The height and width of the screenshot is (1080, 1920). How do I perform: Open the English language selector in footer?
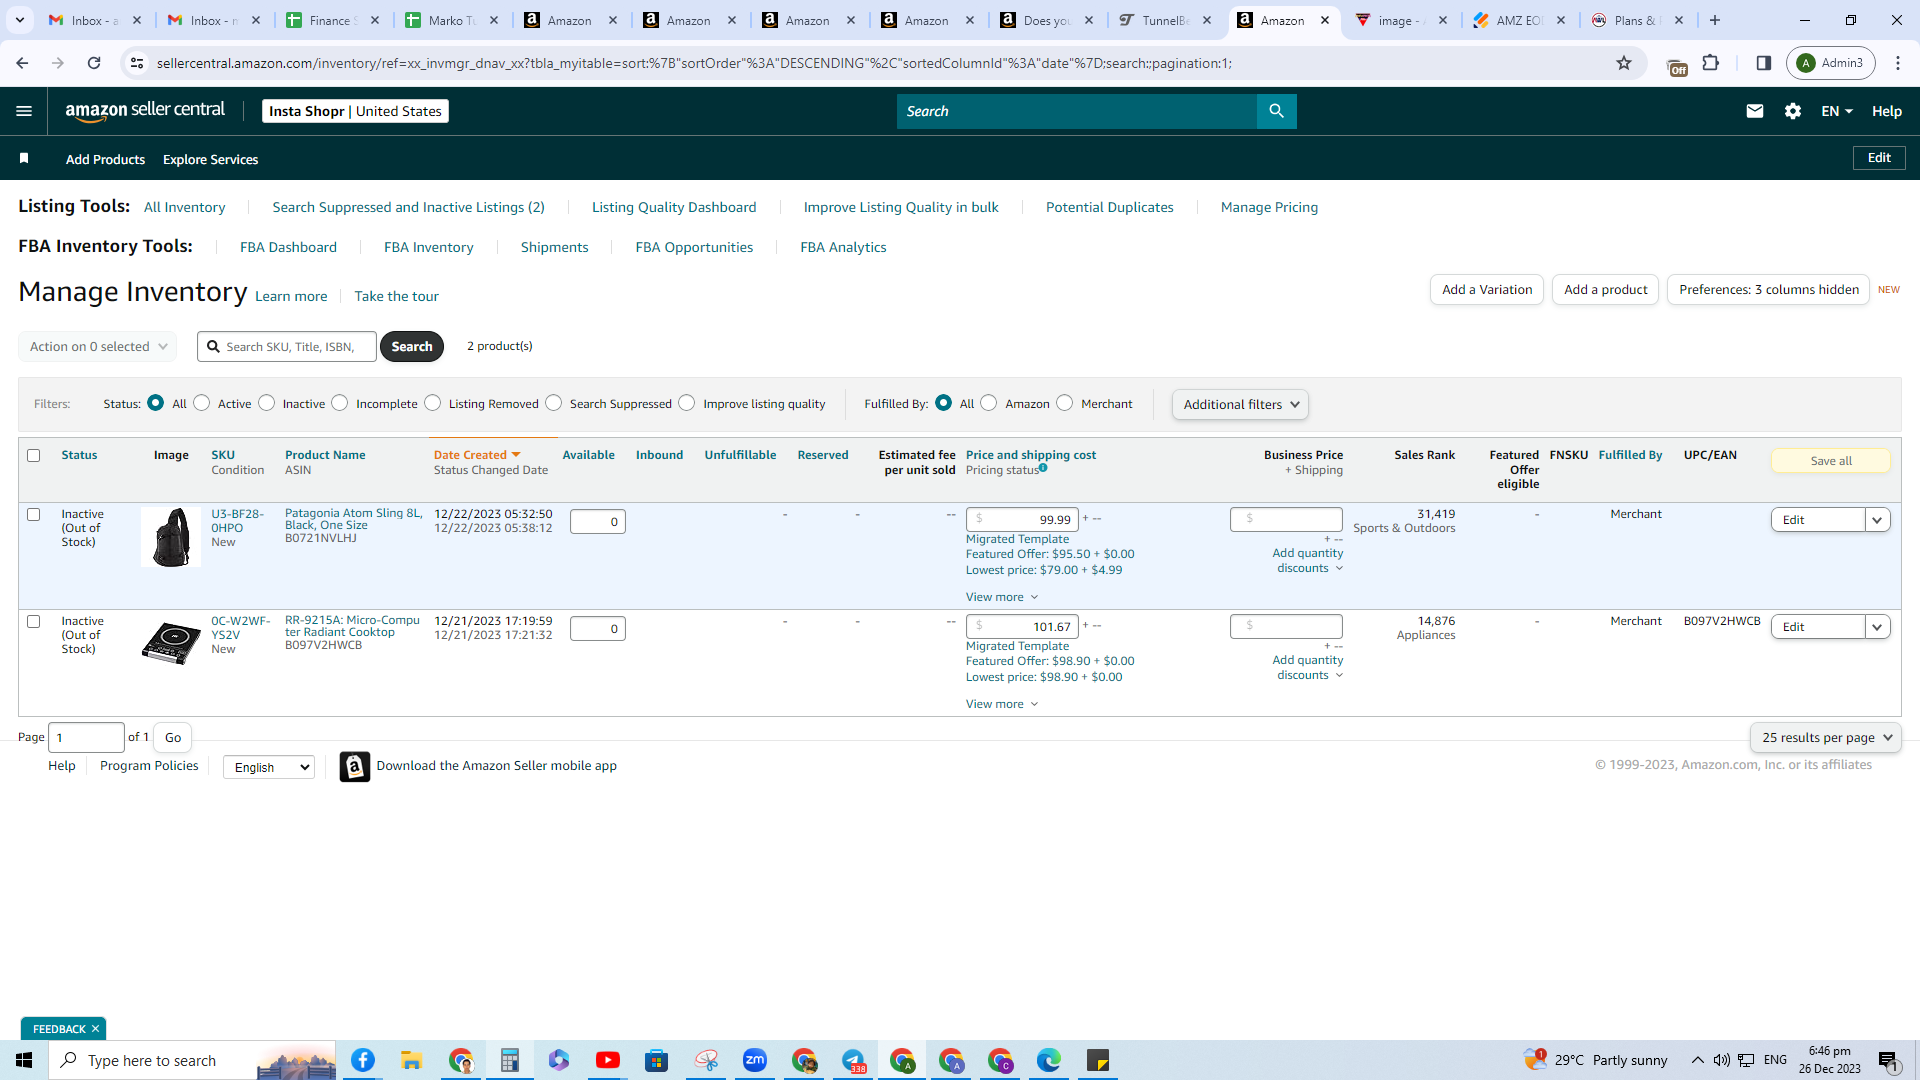pyautogui.click(x=269, y=767)
